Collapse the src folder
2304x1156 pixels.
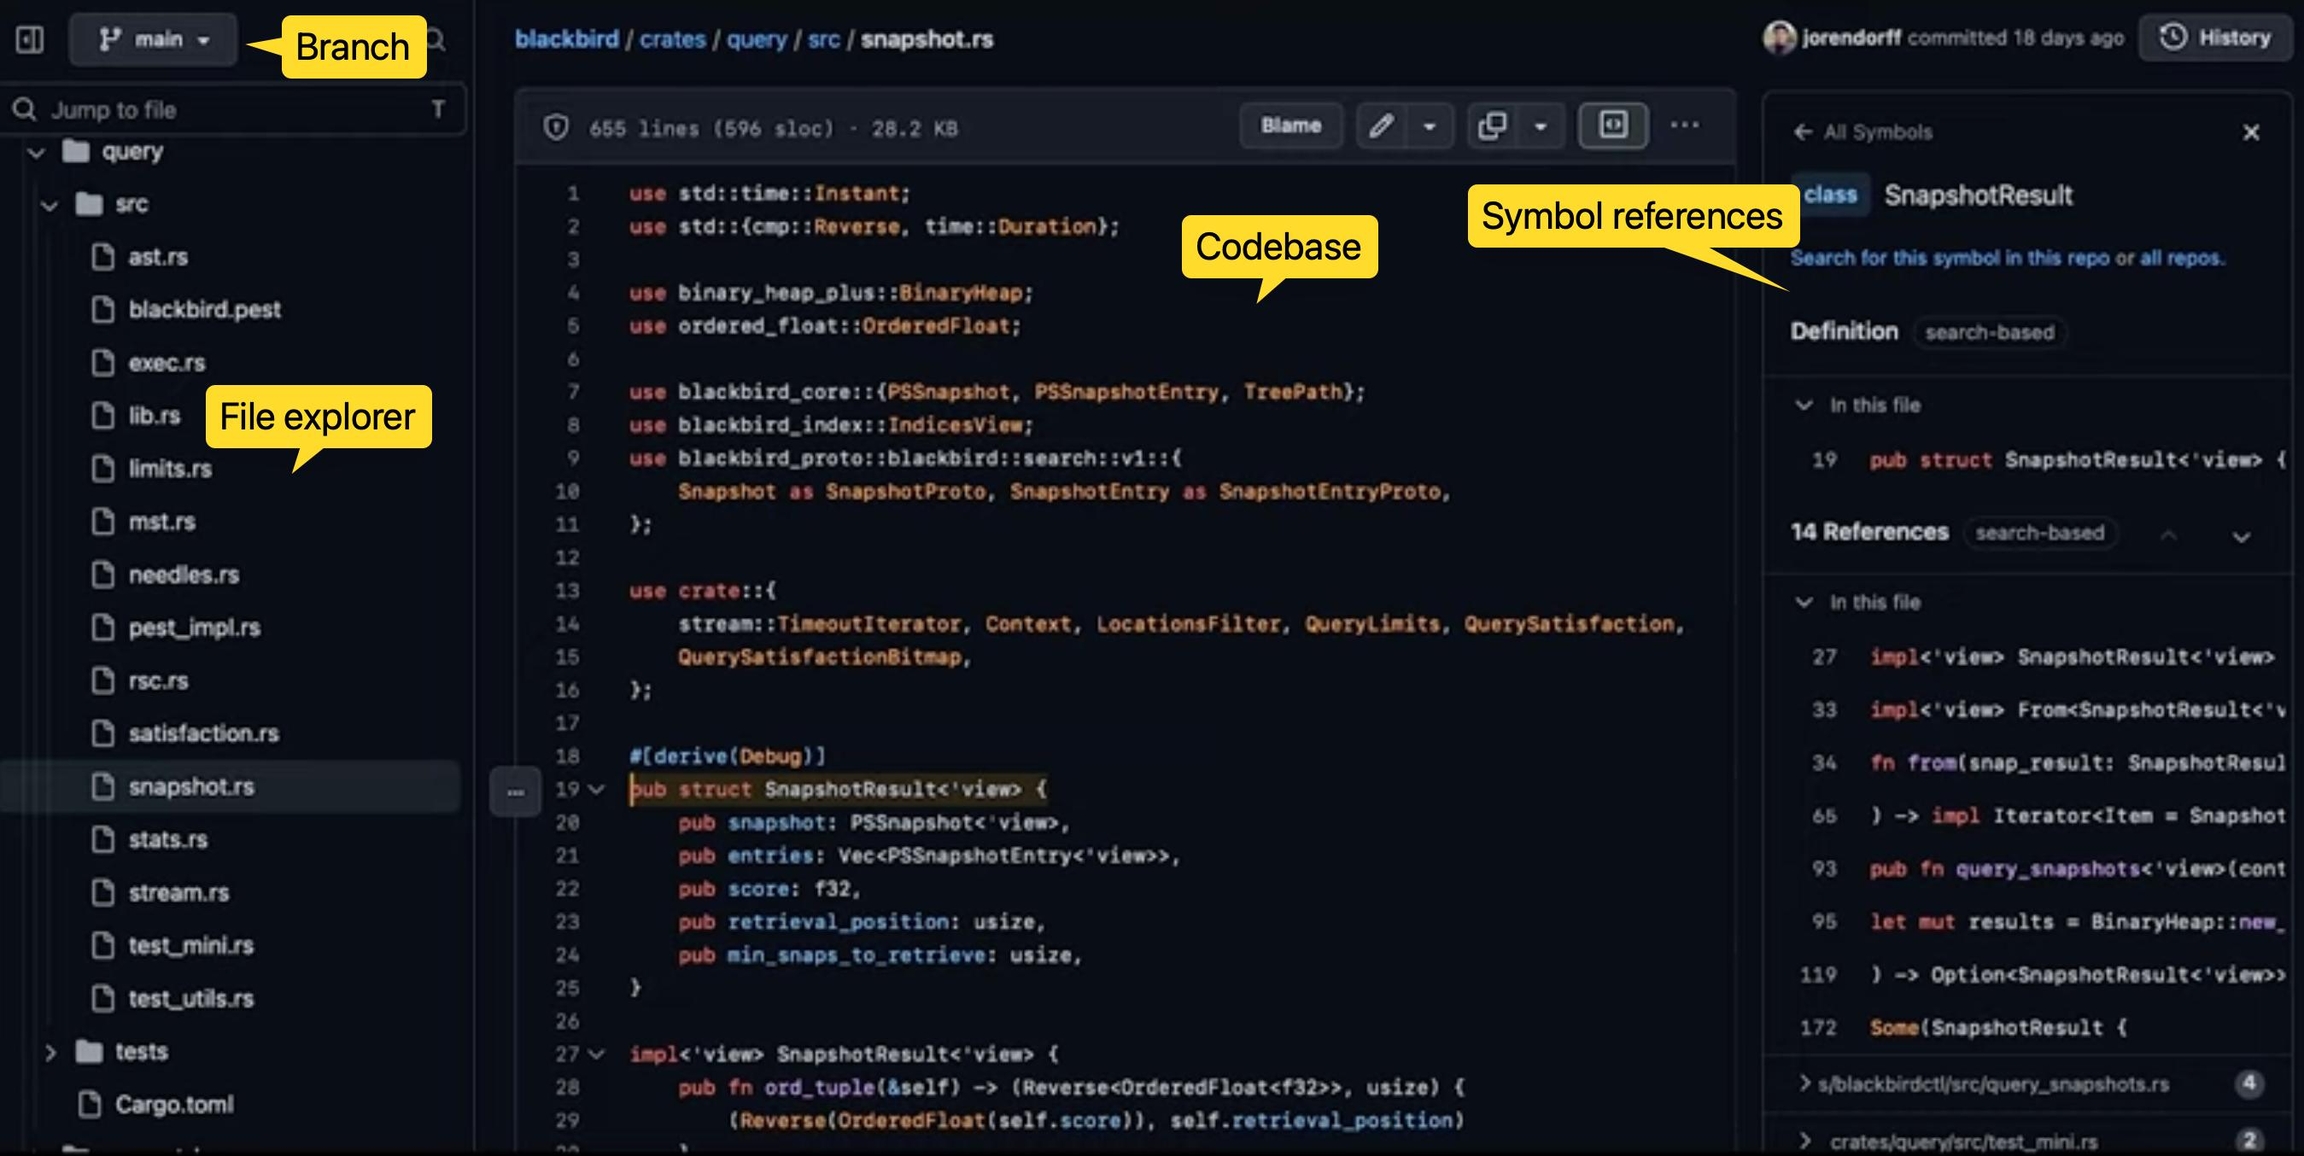click(49, 205)
